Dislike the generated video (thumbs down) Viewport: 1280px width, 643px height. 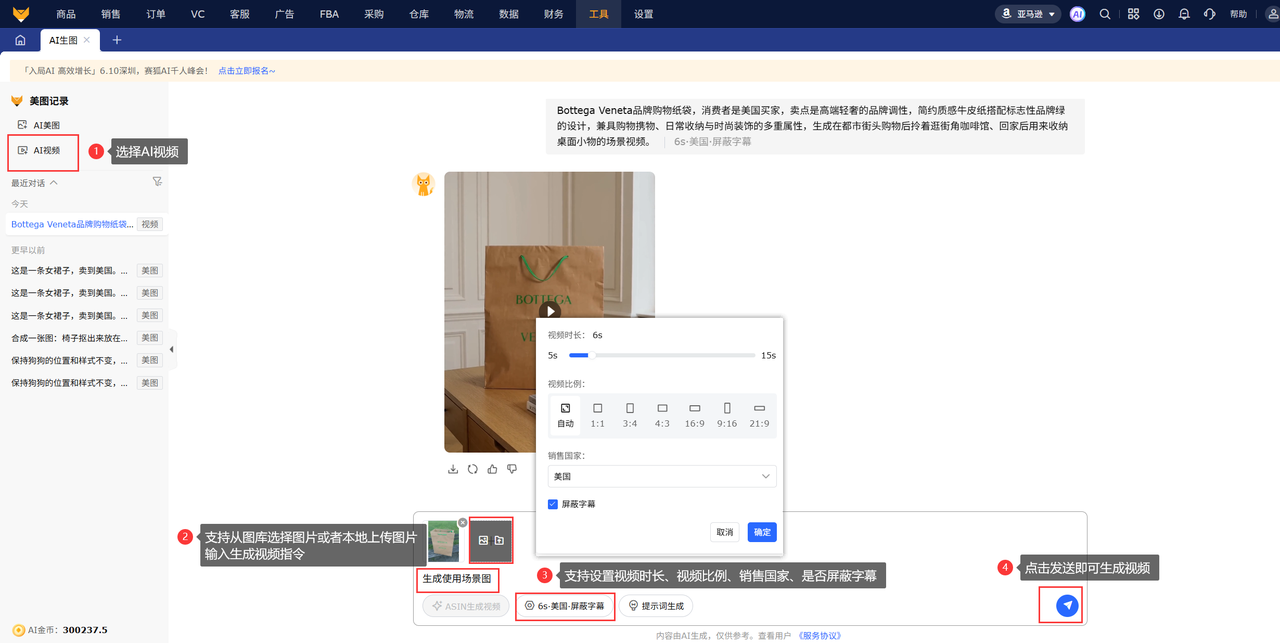pos(512,469)
